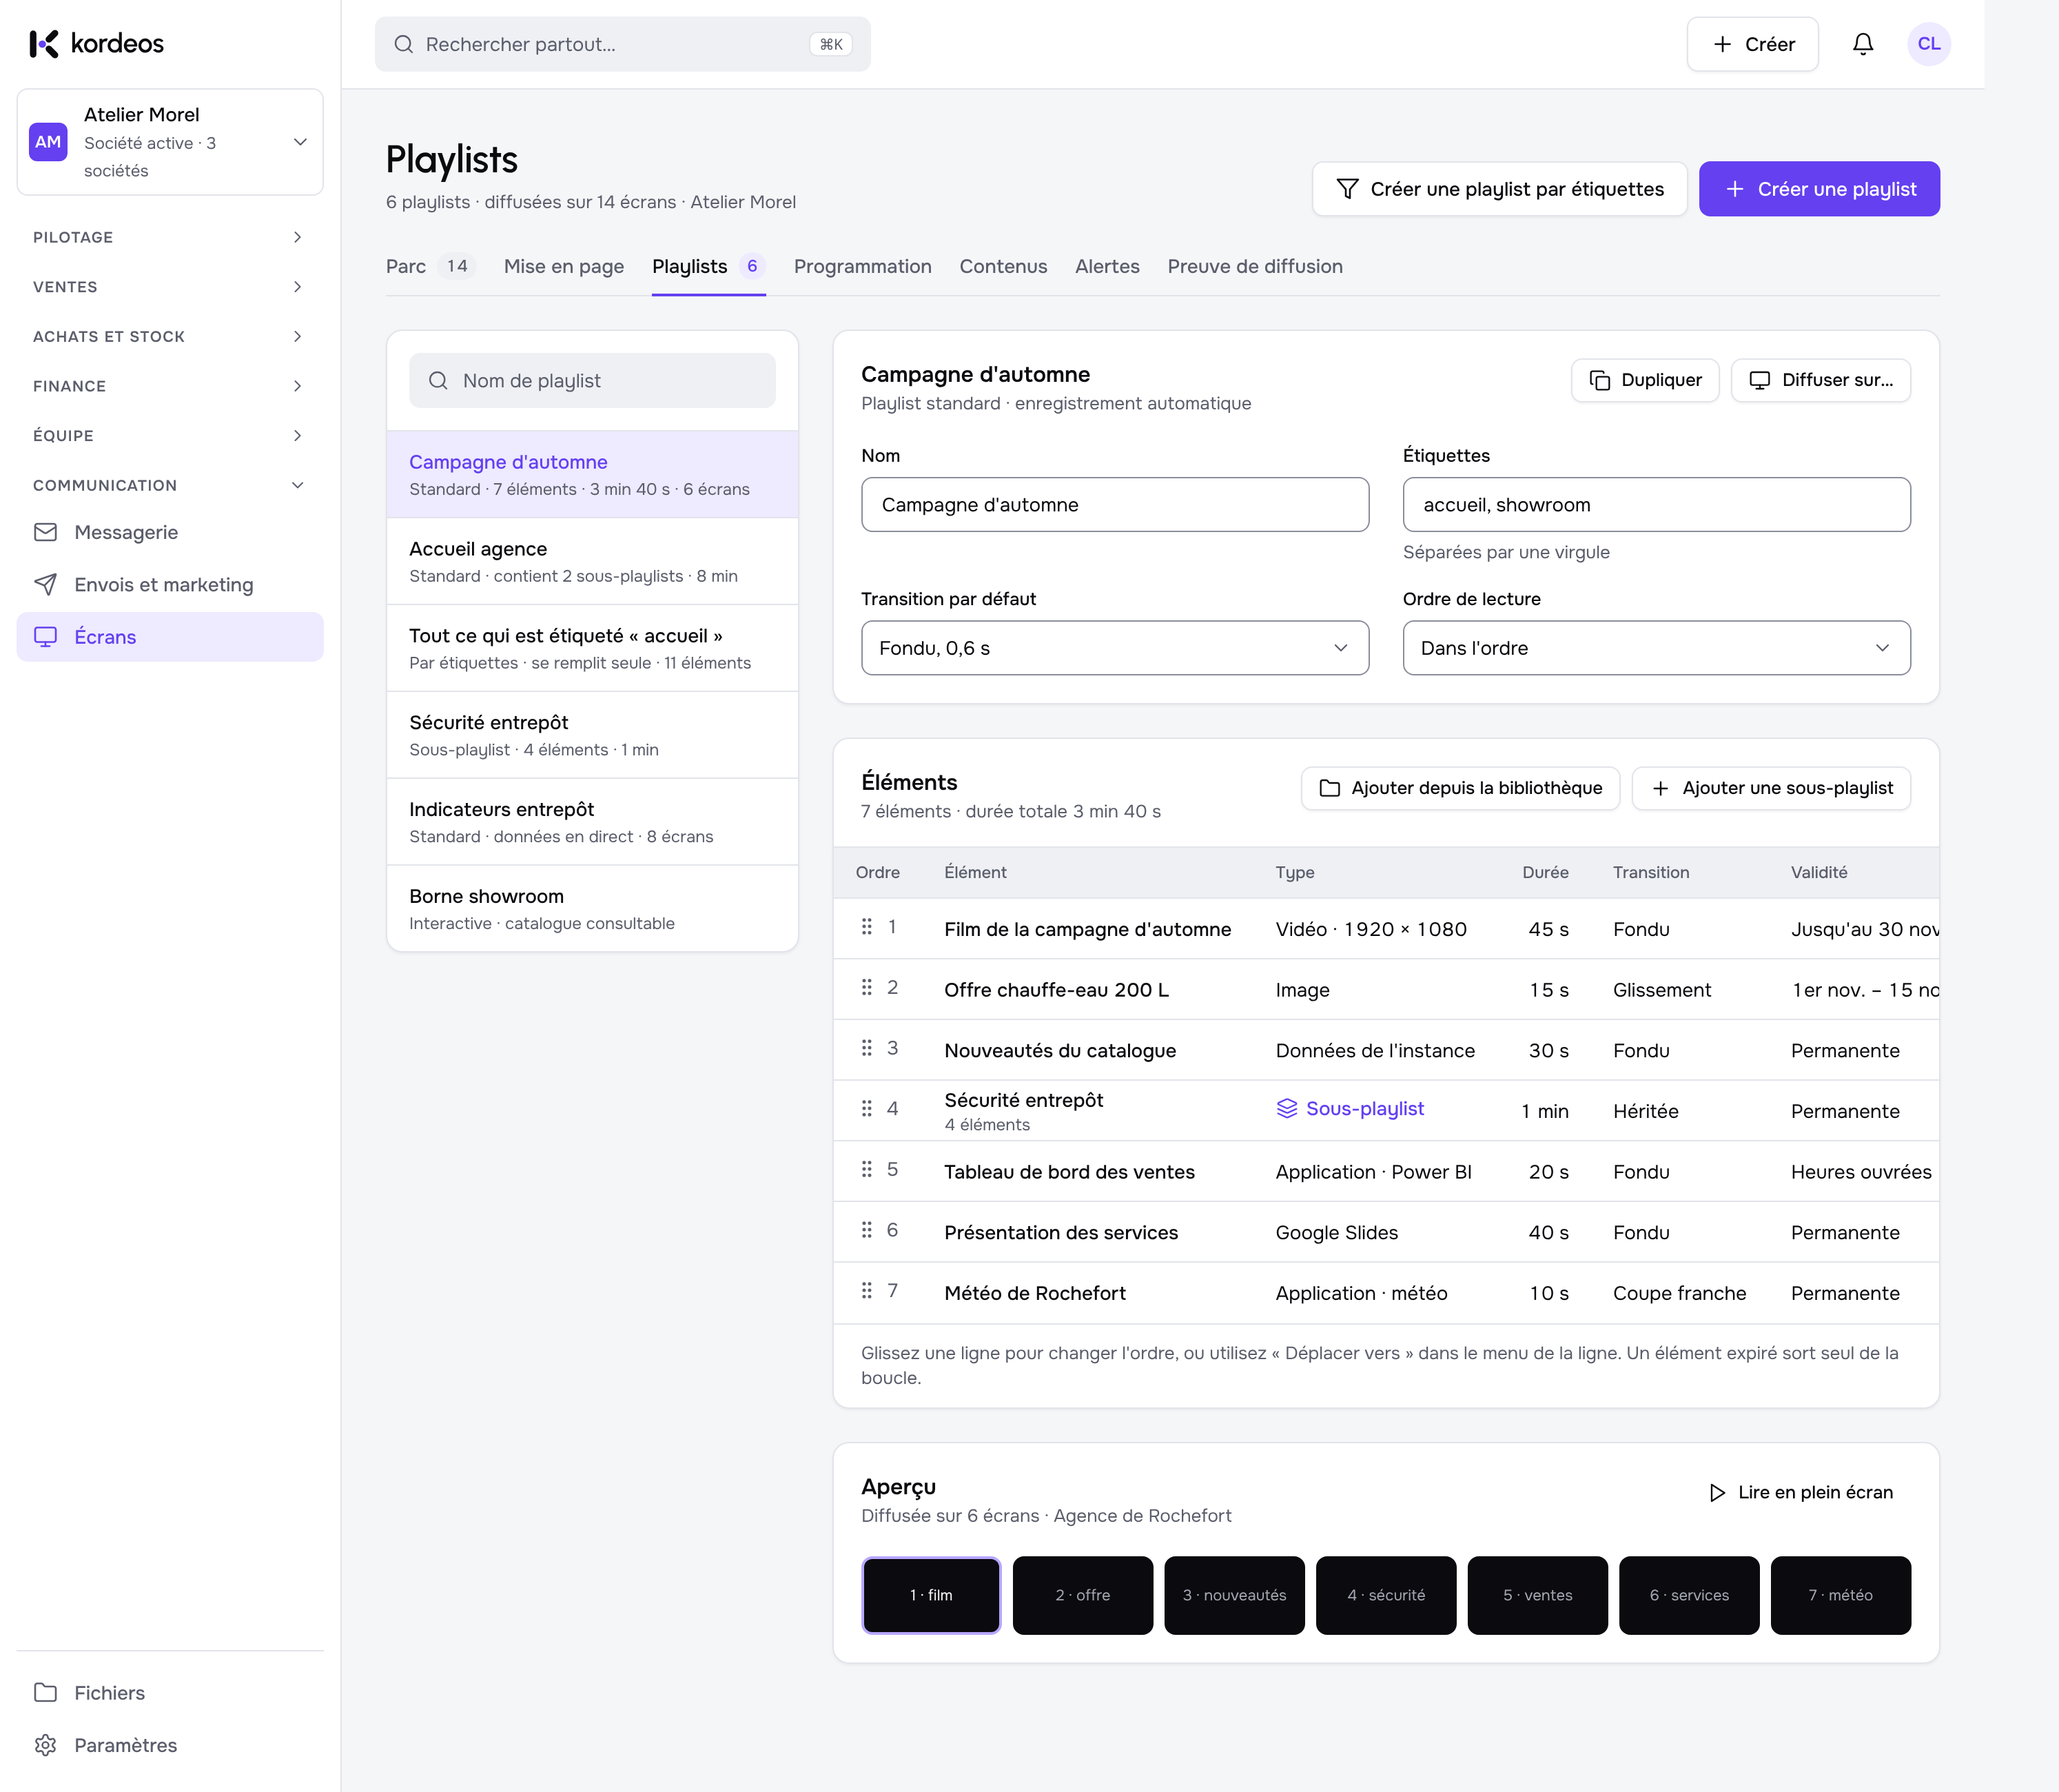This screenshot has width=2059, height=1792.
Task: Click the kordeos logo
Action: [x=96, y=43]
